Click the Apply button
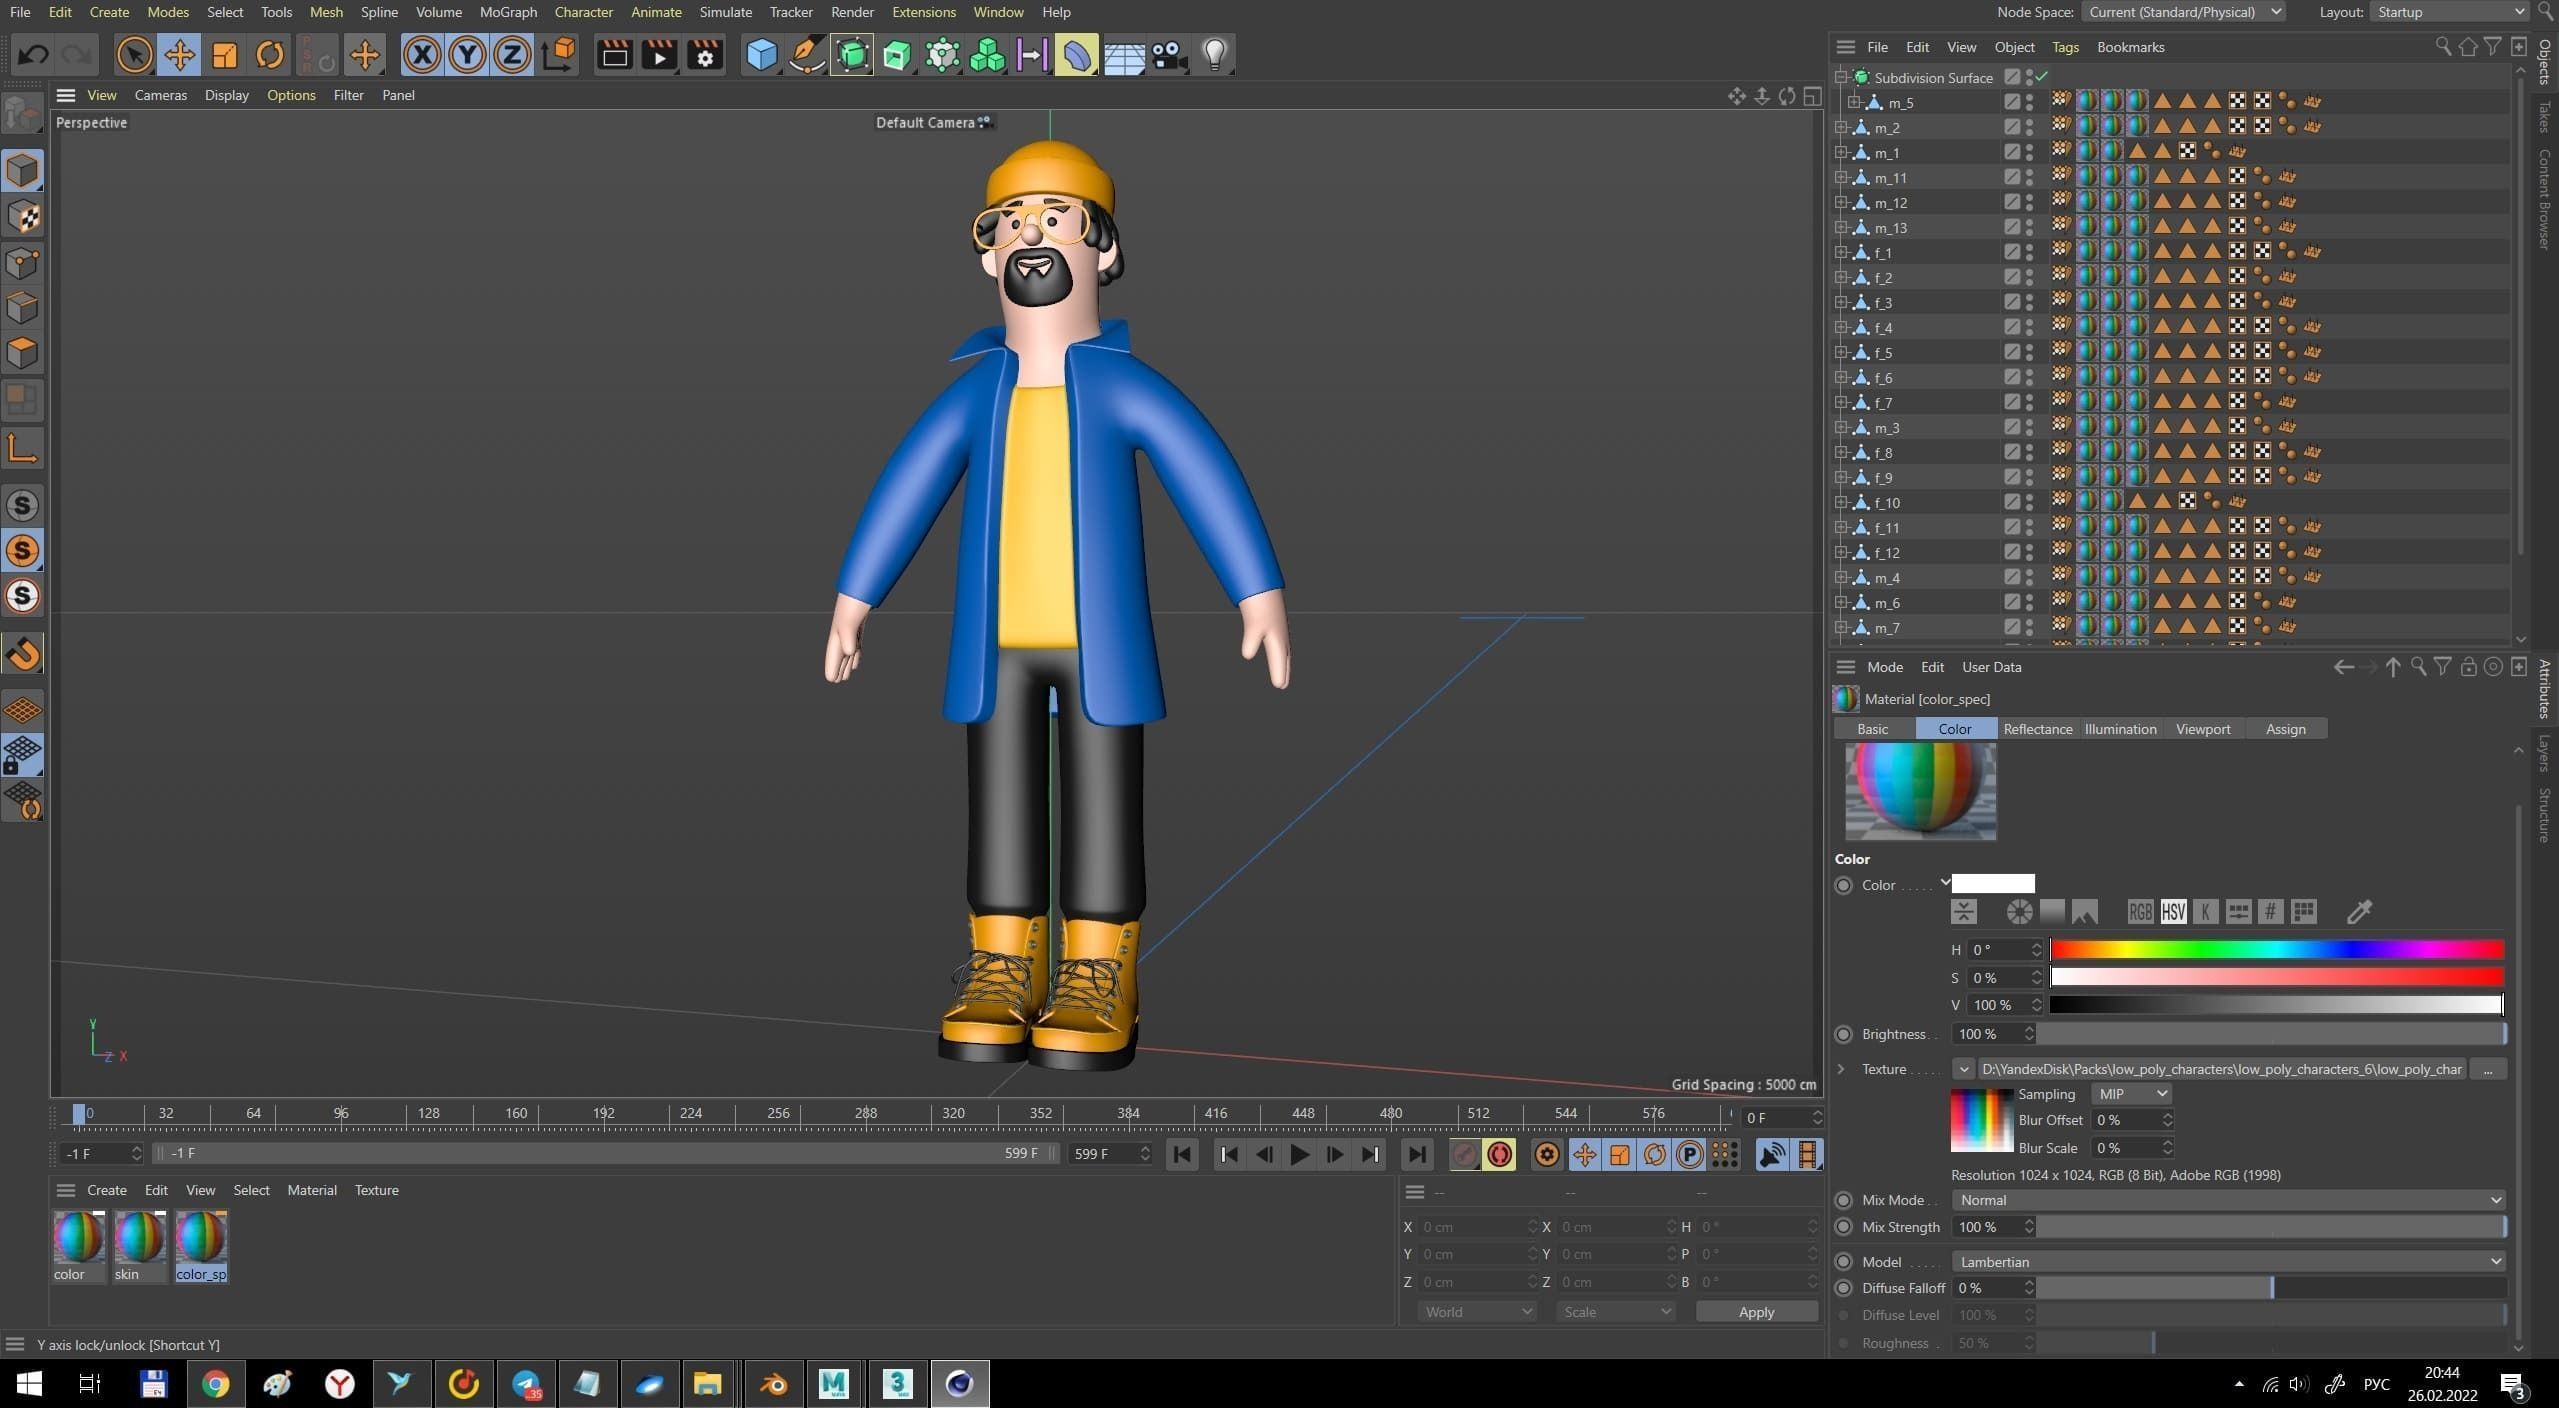This screenshot has height=1408, width=2559. (x=1756, y=1312)
